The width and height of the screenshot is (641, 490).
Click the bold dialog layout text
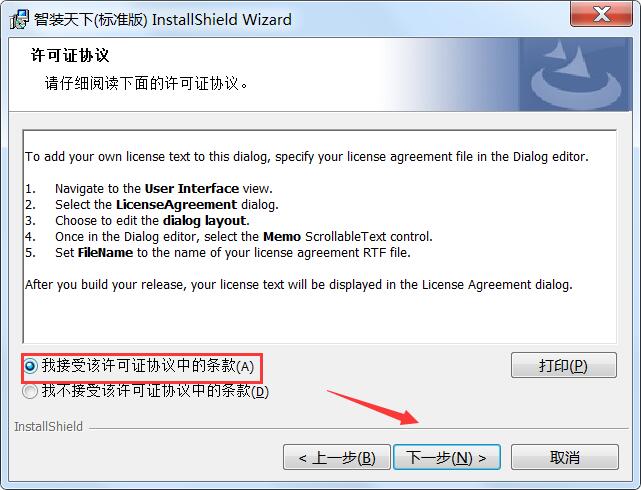(206, 221)
